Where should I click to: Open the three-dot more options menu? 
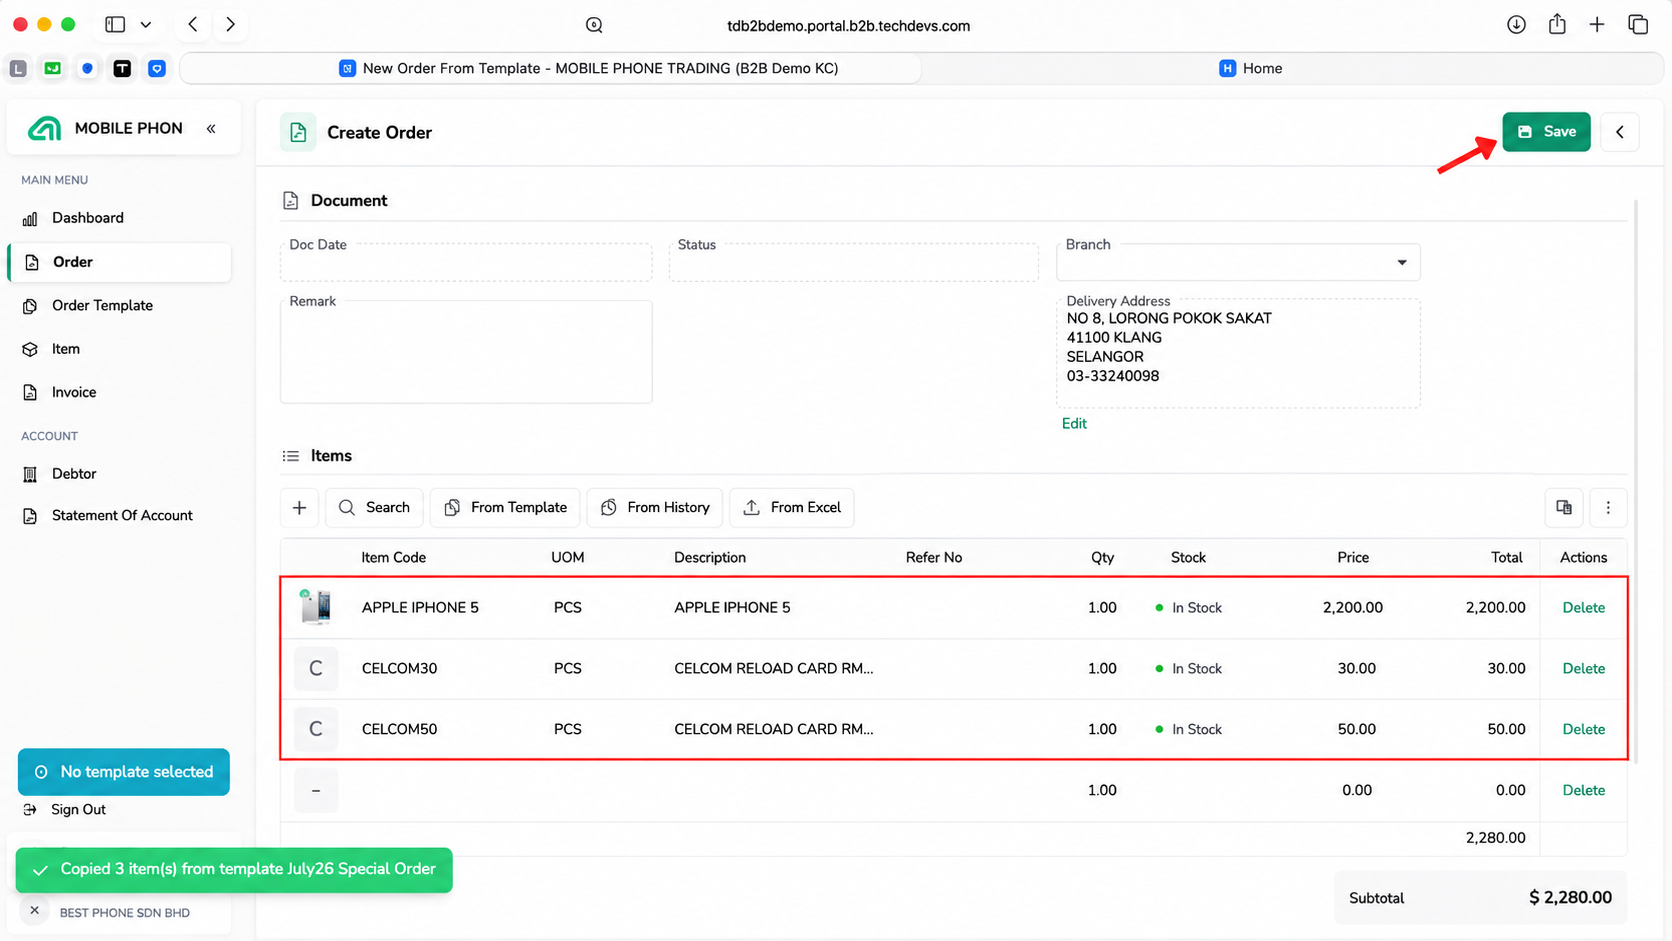(1608, 508)
